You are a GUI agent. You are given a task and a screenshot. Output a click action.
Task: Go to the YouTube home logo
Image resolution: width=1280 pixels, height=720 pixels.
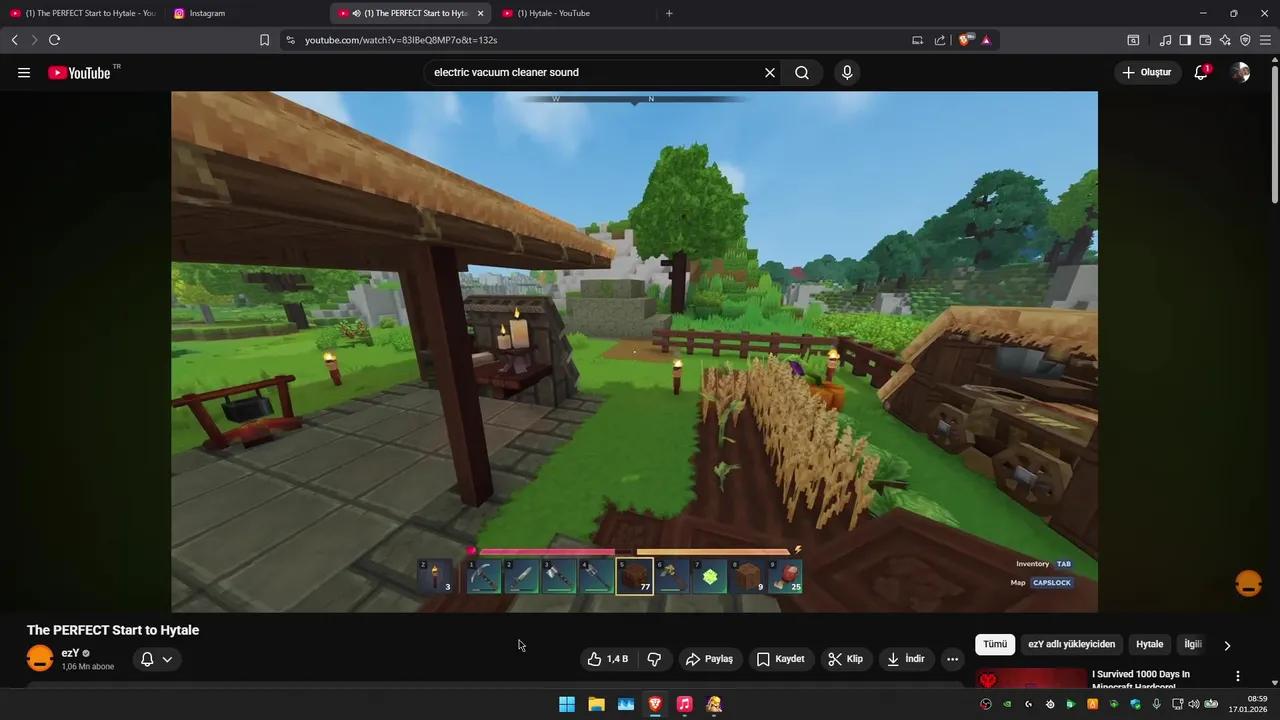(x=79, y=72)
